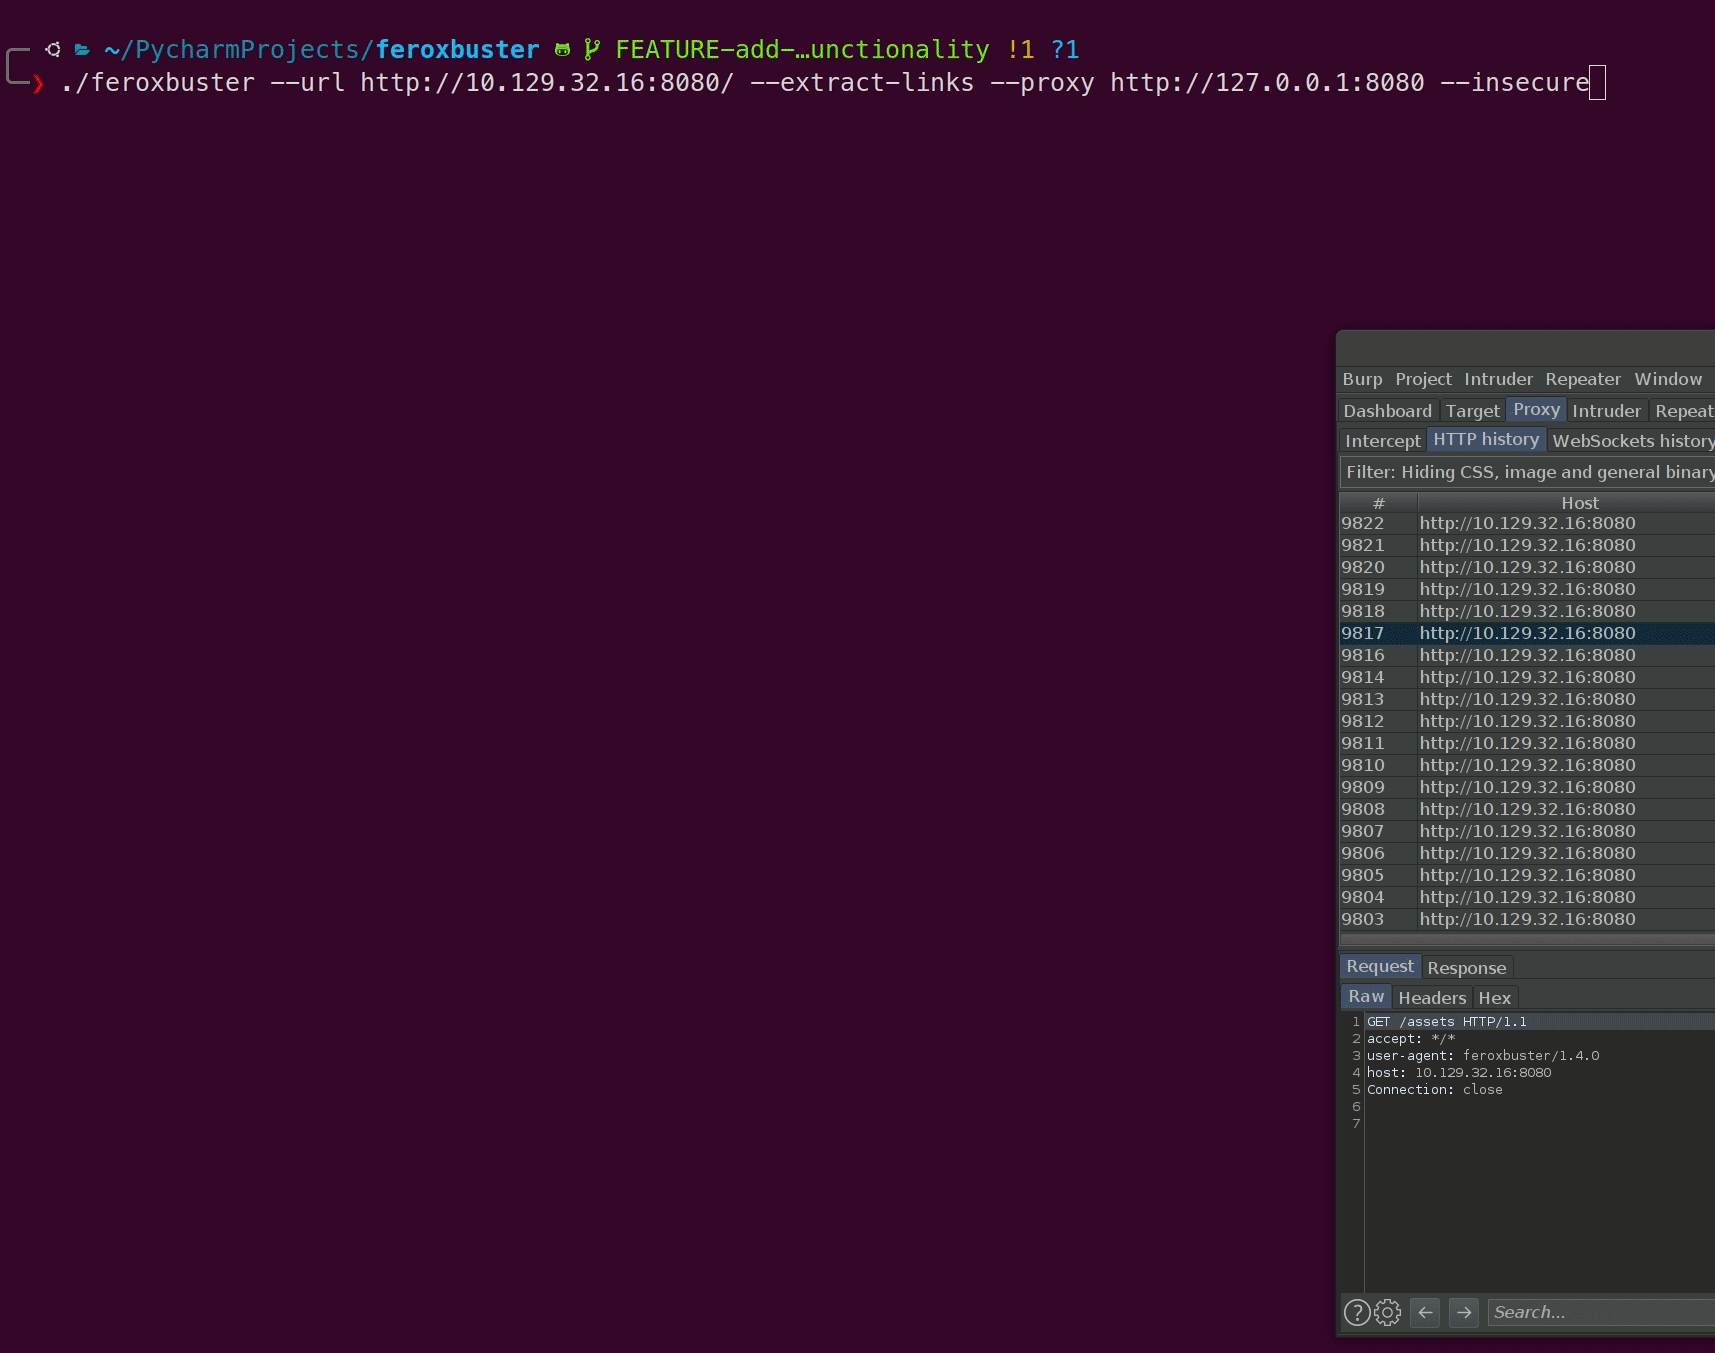
Task: Show the Response tab
Action: point(1466,968)
